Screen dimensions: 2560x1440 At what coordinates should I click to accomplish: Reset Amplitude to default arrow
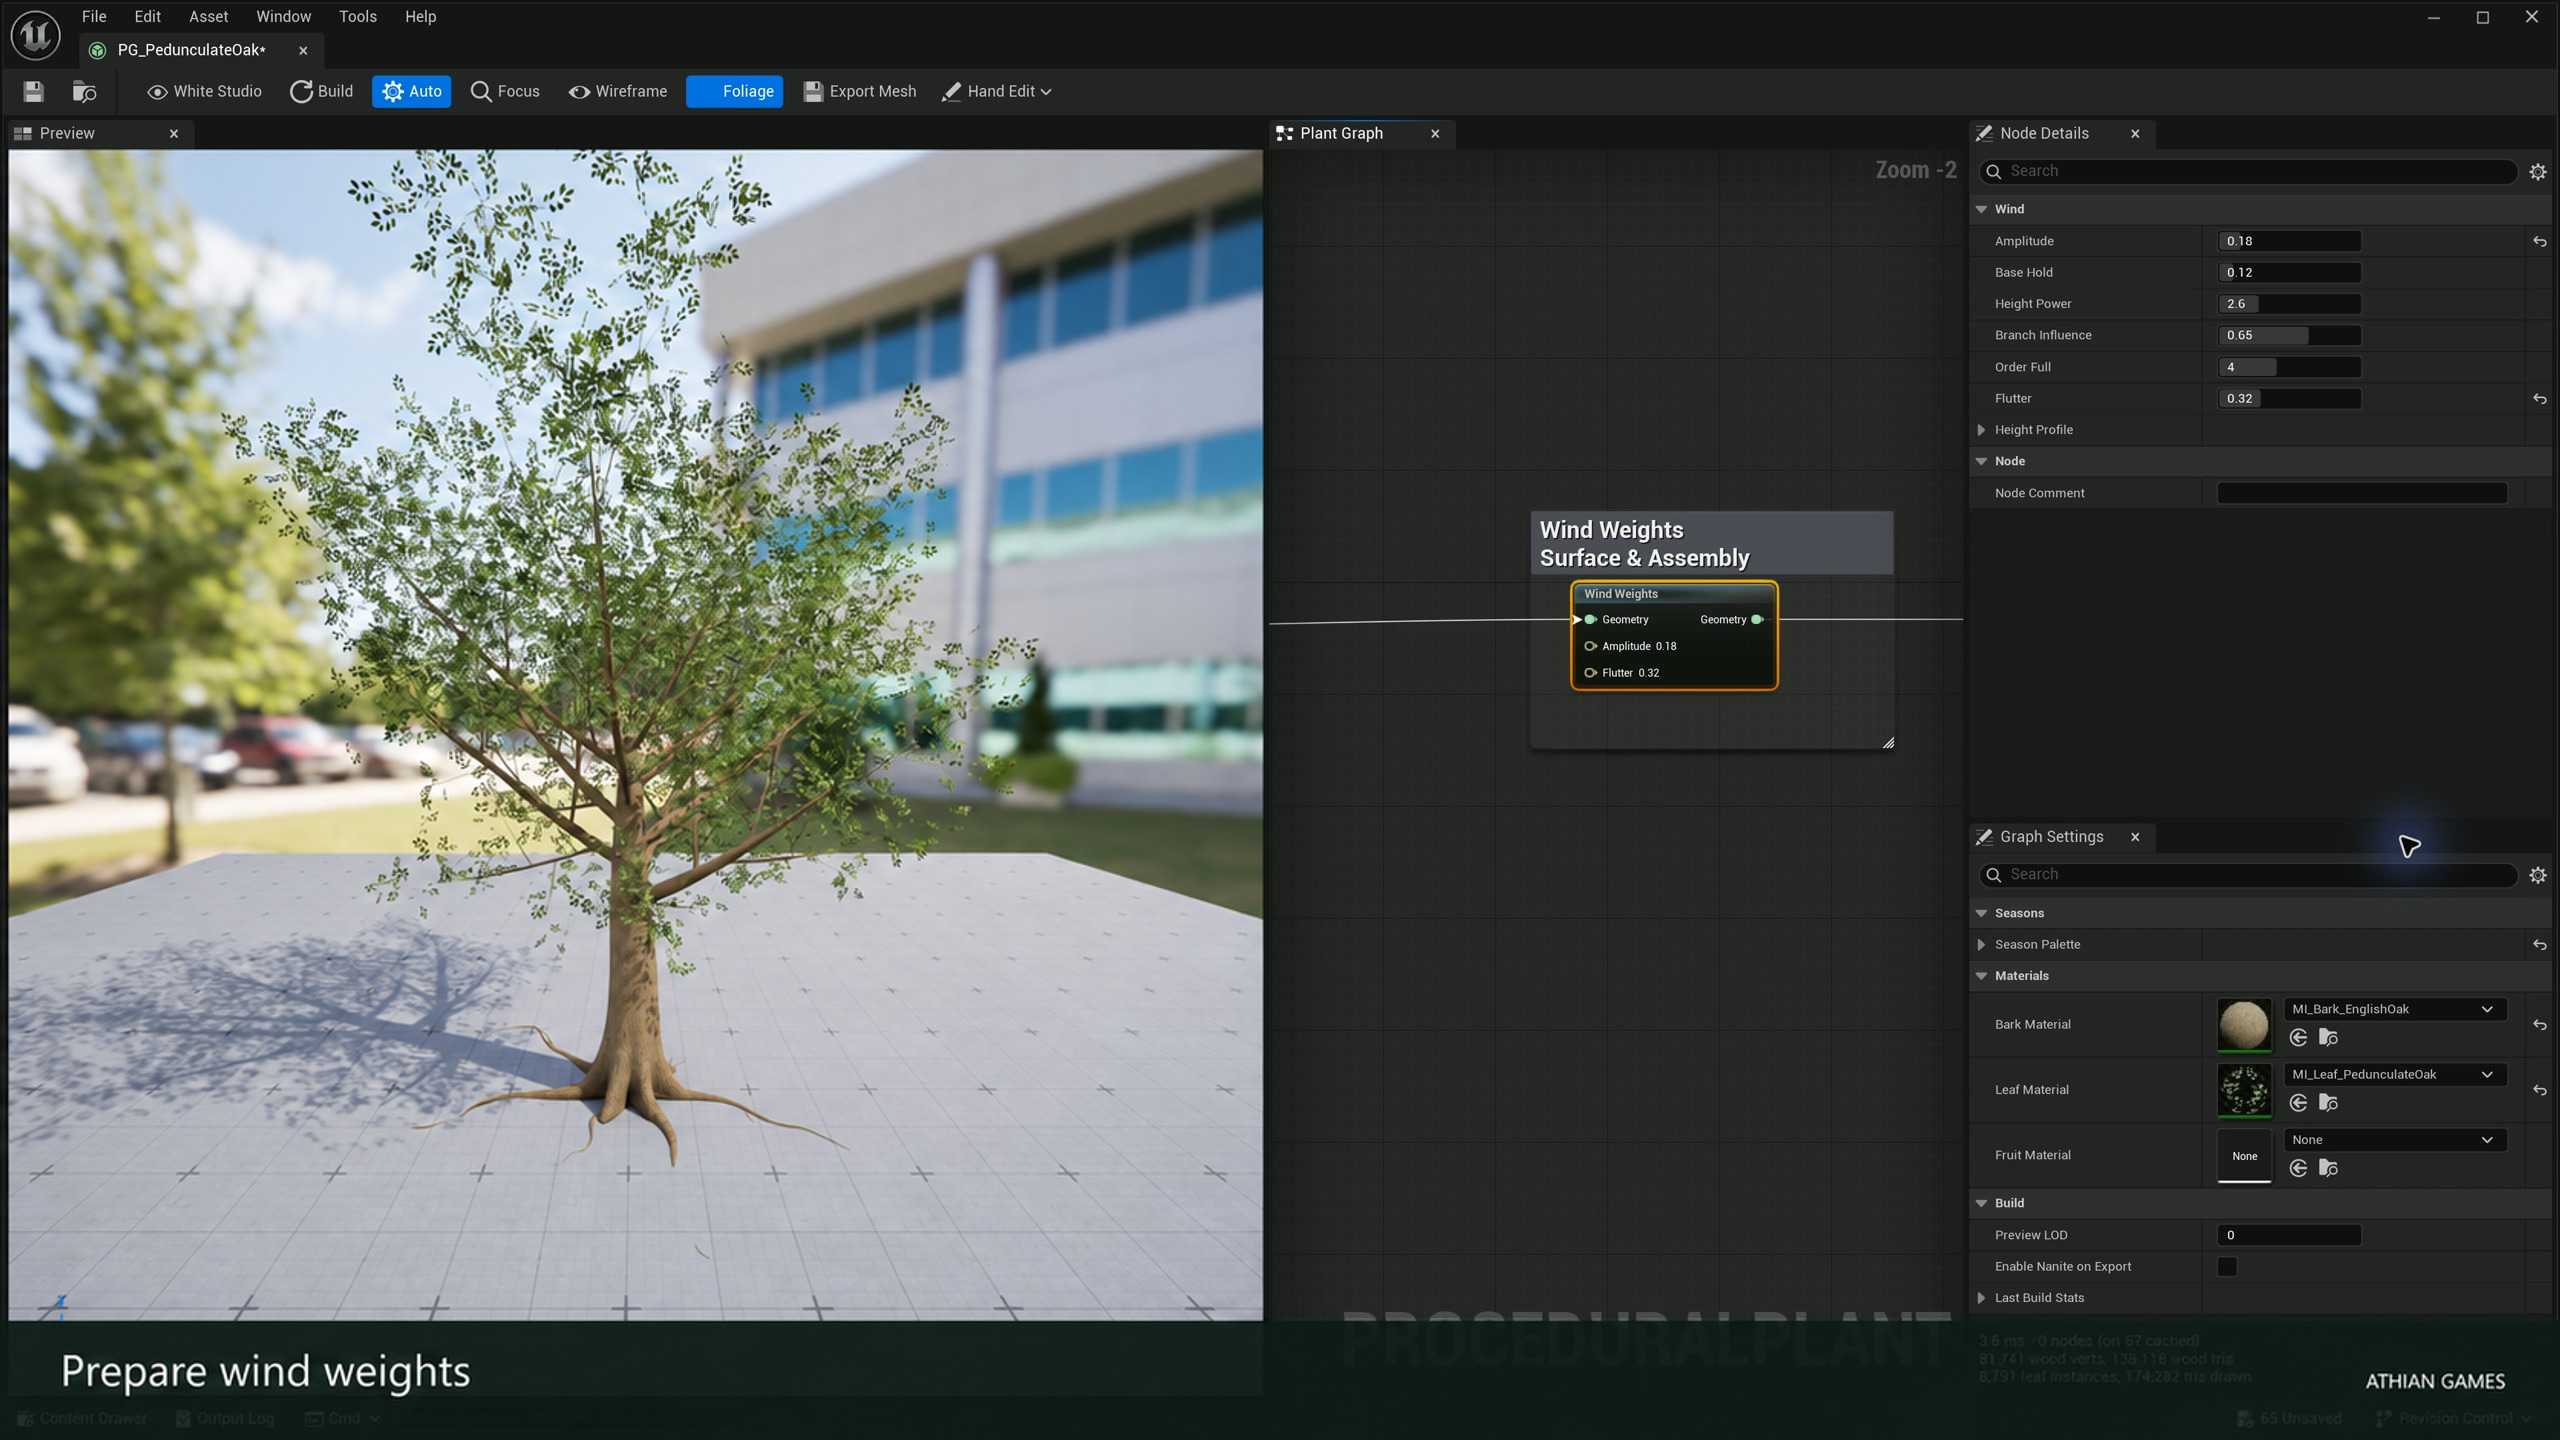click(2539, 241)
